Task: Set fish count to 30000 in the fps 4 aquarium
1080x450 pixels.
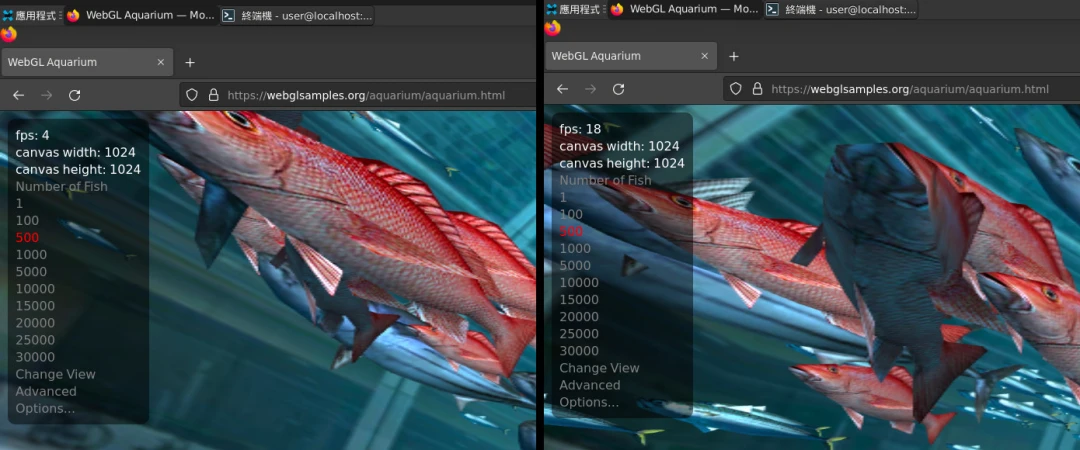Action: pyautogui.click(x=35, y=357)
